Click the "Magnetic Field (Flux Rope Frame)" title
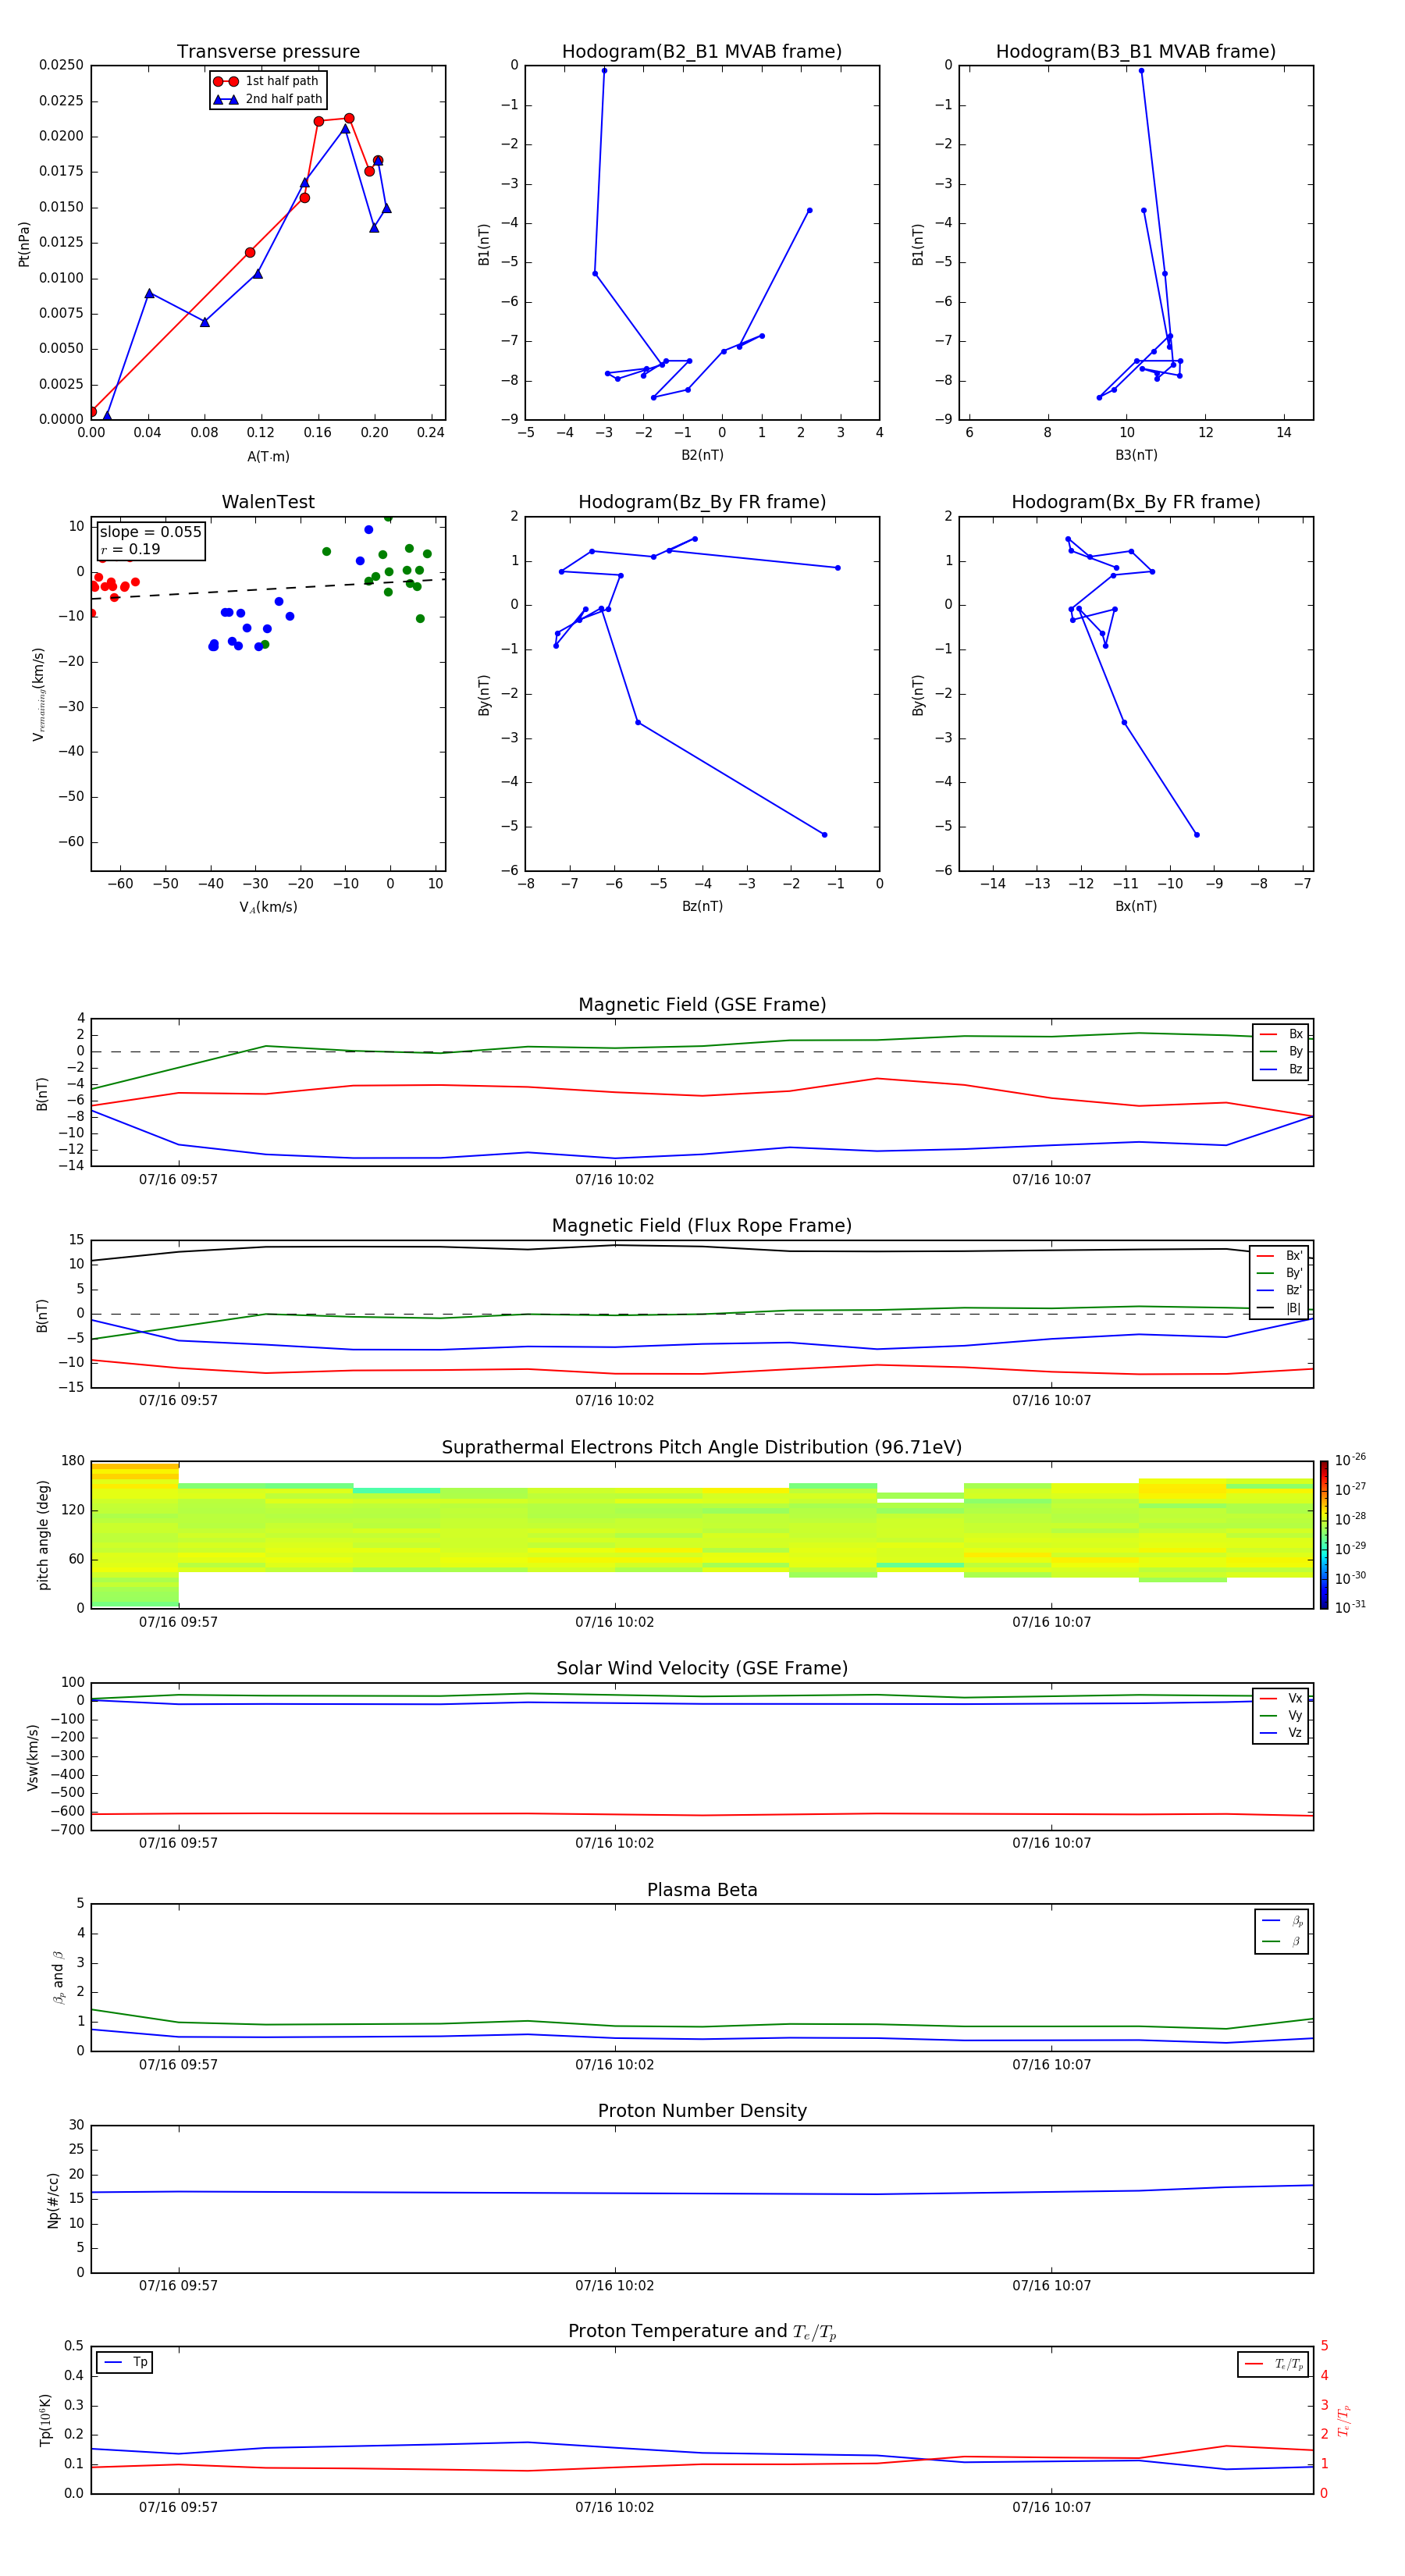Image resolution: width=1405 pixels, height=2576 pixels. tap(702, 1226)
